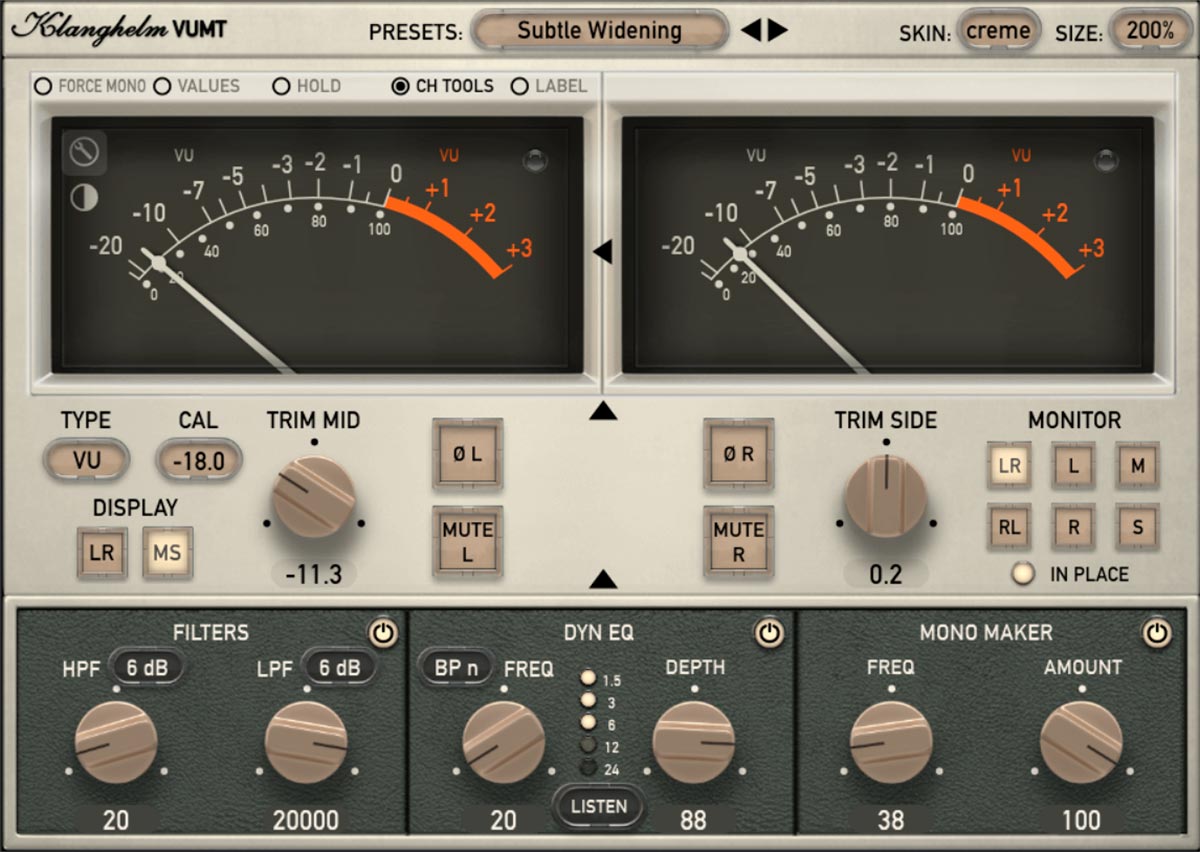
Task: Set MONITOR to S
Action: [1137, 527]
